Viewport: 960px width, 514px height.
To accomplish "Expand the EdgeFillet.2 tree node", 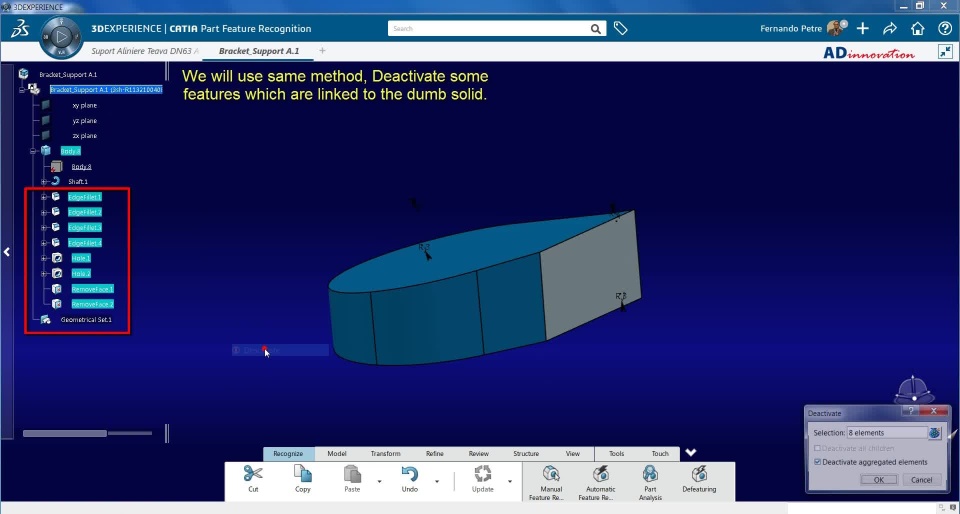I will coord(43,212).
